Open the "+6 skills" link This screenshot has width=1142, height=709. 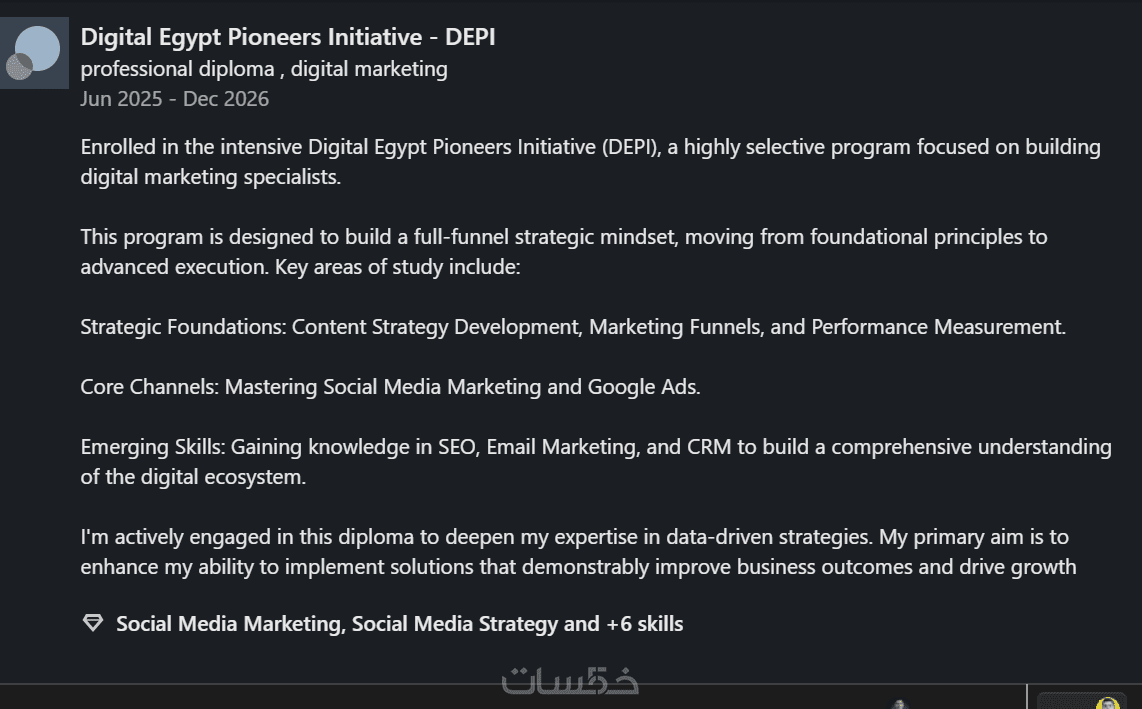click(x=644, y=624)
